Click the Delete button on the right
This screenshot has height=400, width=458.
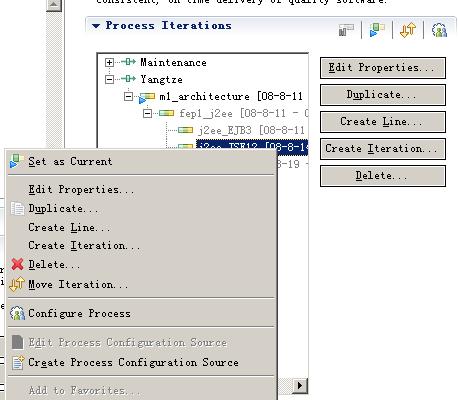[383, 176]
